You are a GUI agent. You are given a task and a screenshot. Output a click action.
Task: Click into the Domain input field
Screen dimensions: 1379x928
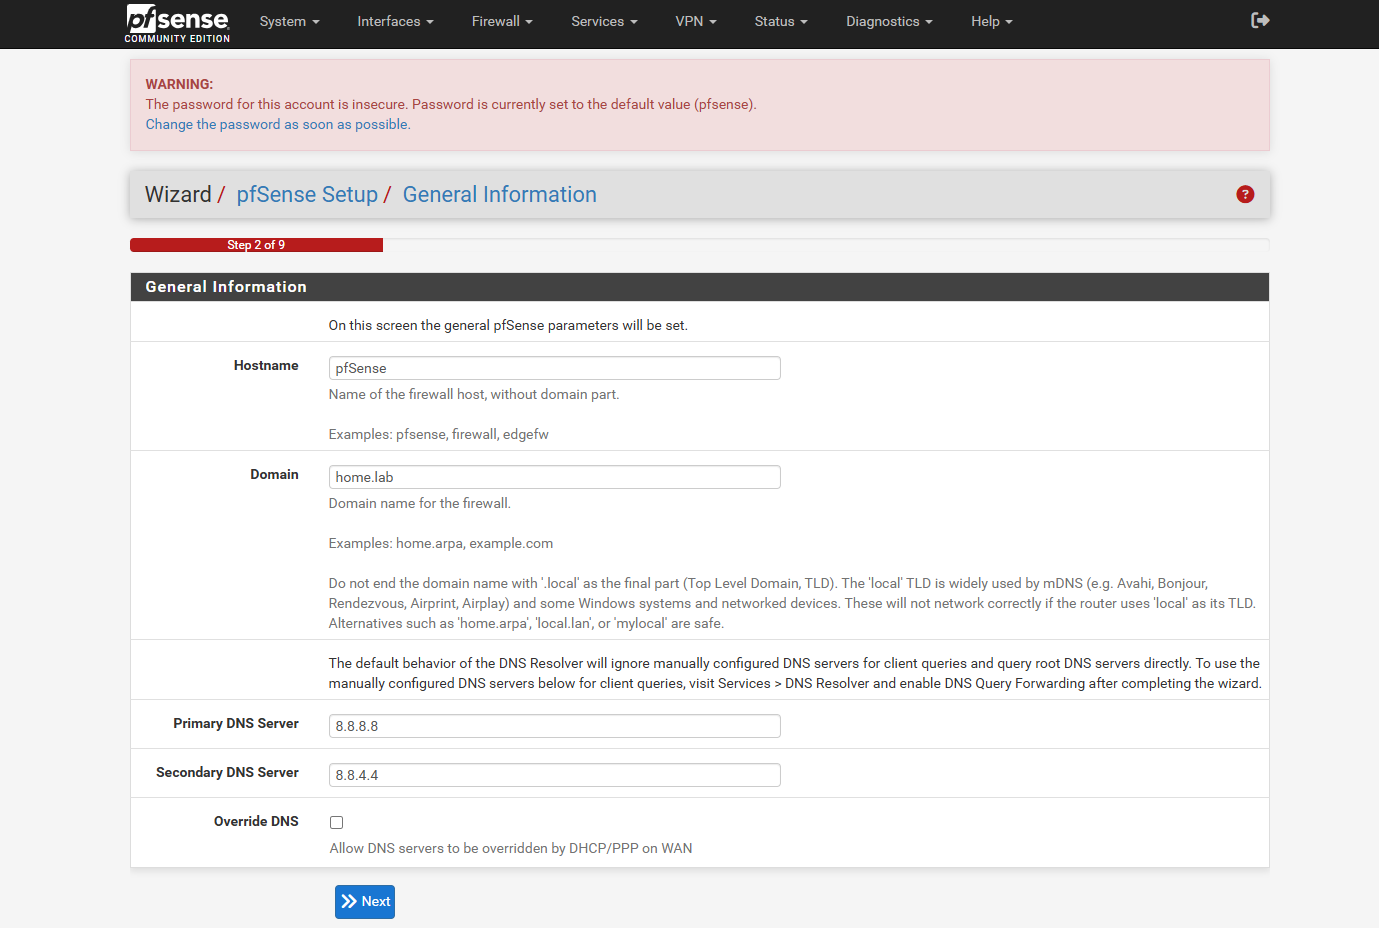pos(555,477)
